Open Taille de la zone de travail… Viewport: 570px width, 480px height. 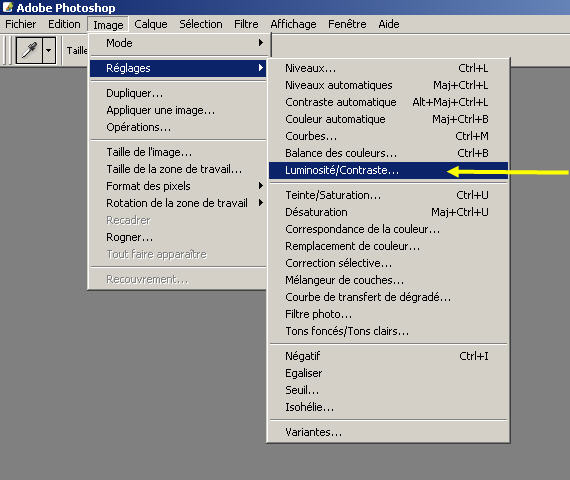[178, 169]
